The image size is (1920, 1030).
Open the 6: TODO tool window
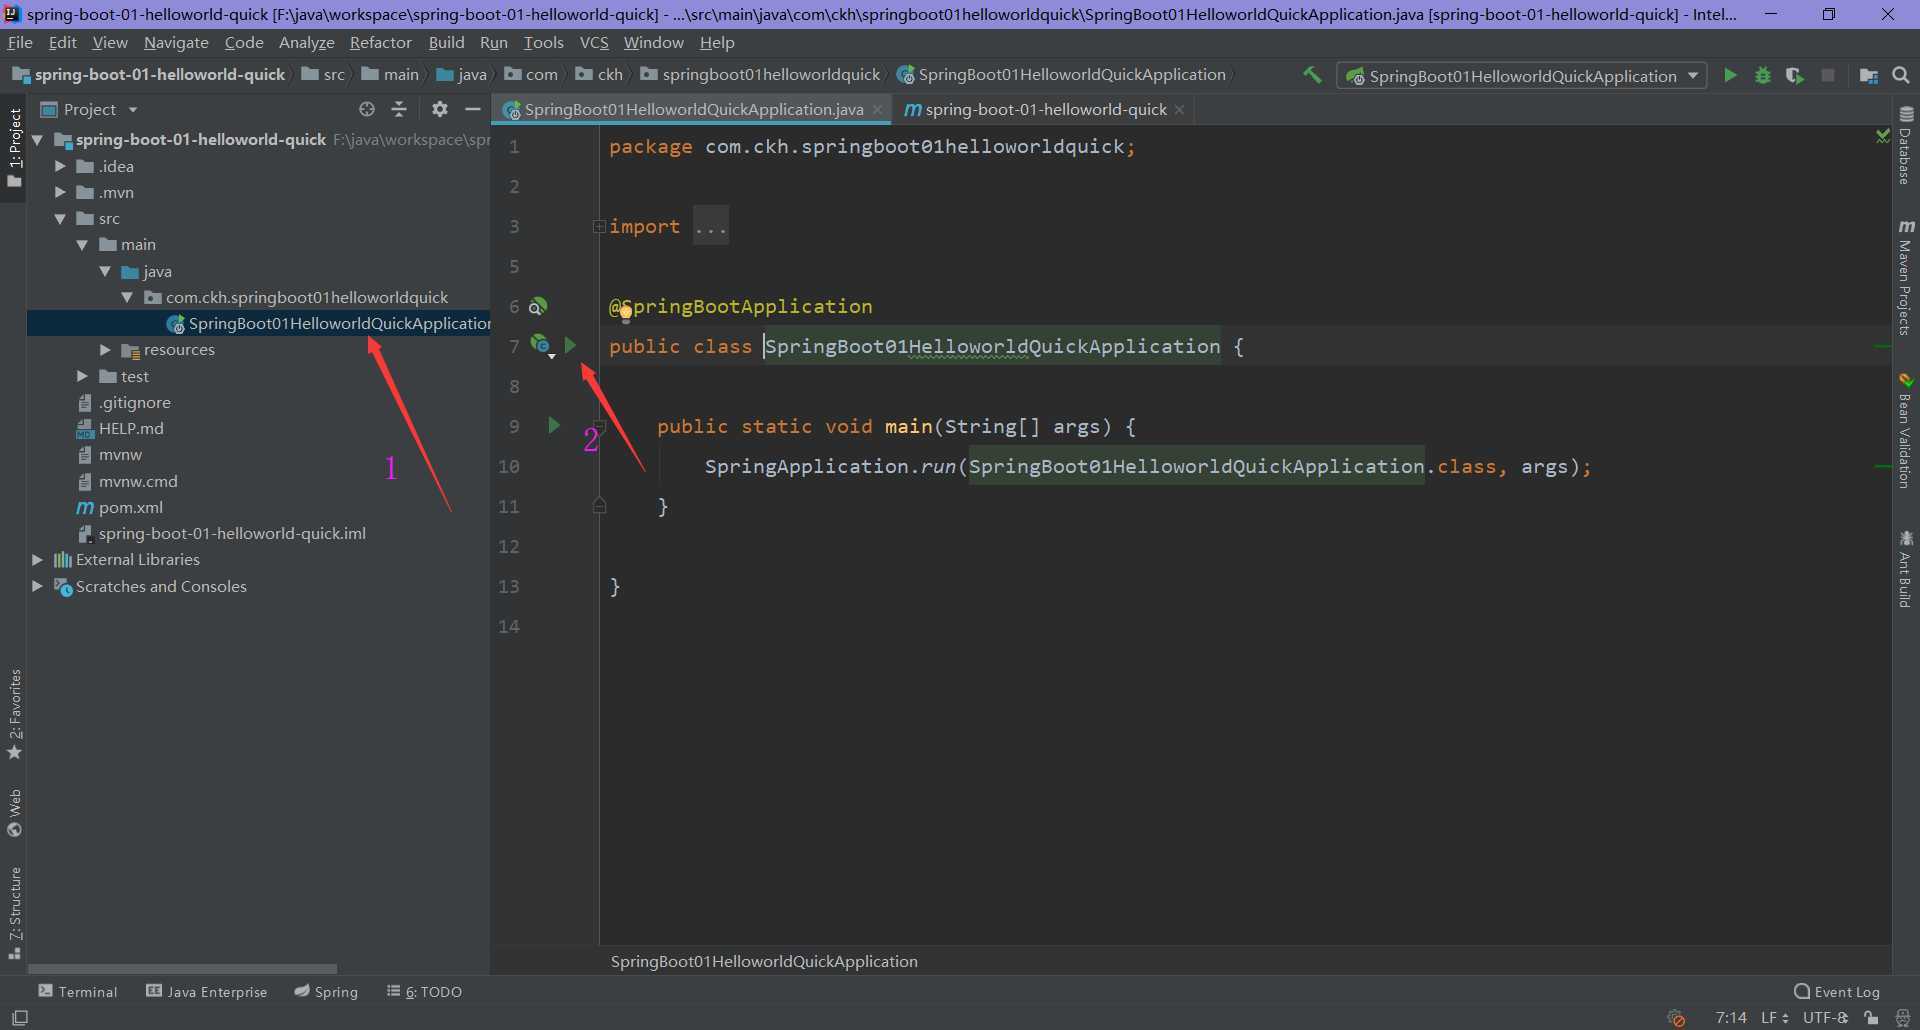(424, 992)
